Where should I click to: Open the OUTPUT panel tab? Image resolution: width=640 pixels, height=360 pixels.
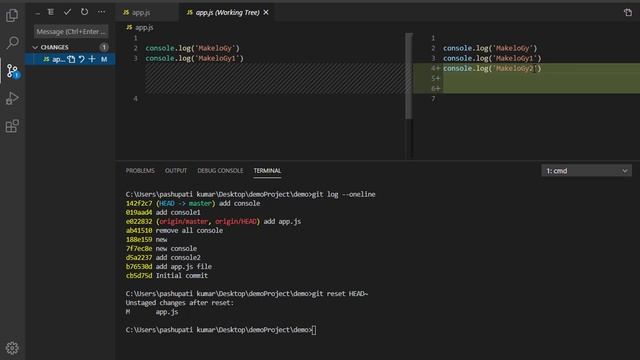(x=176, y=171)
